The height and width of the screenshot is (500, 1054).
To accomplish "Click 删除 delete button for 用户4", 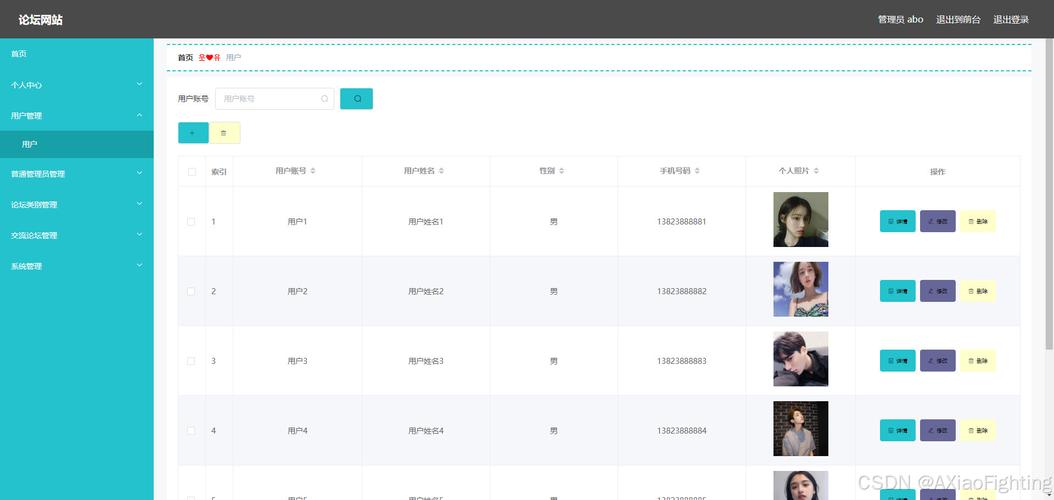I will (x=977, y=430).
